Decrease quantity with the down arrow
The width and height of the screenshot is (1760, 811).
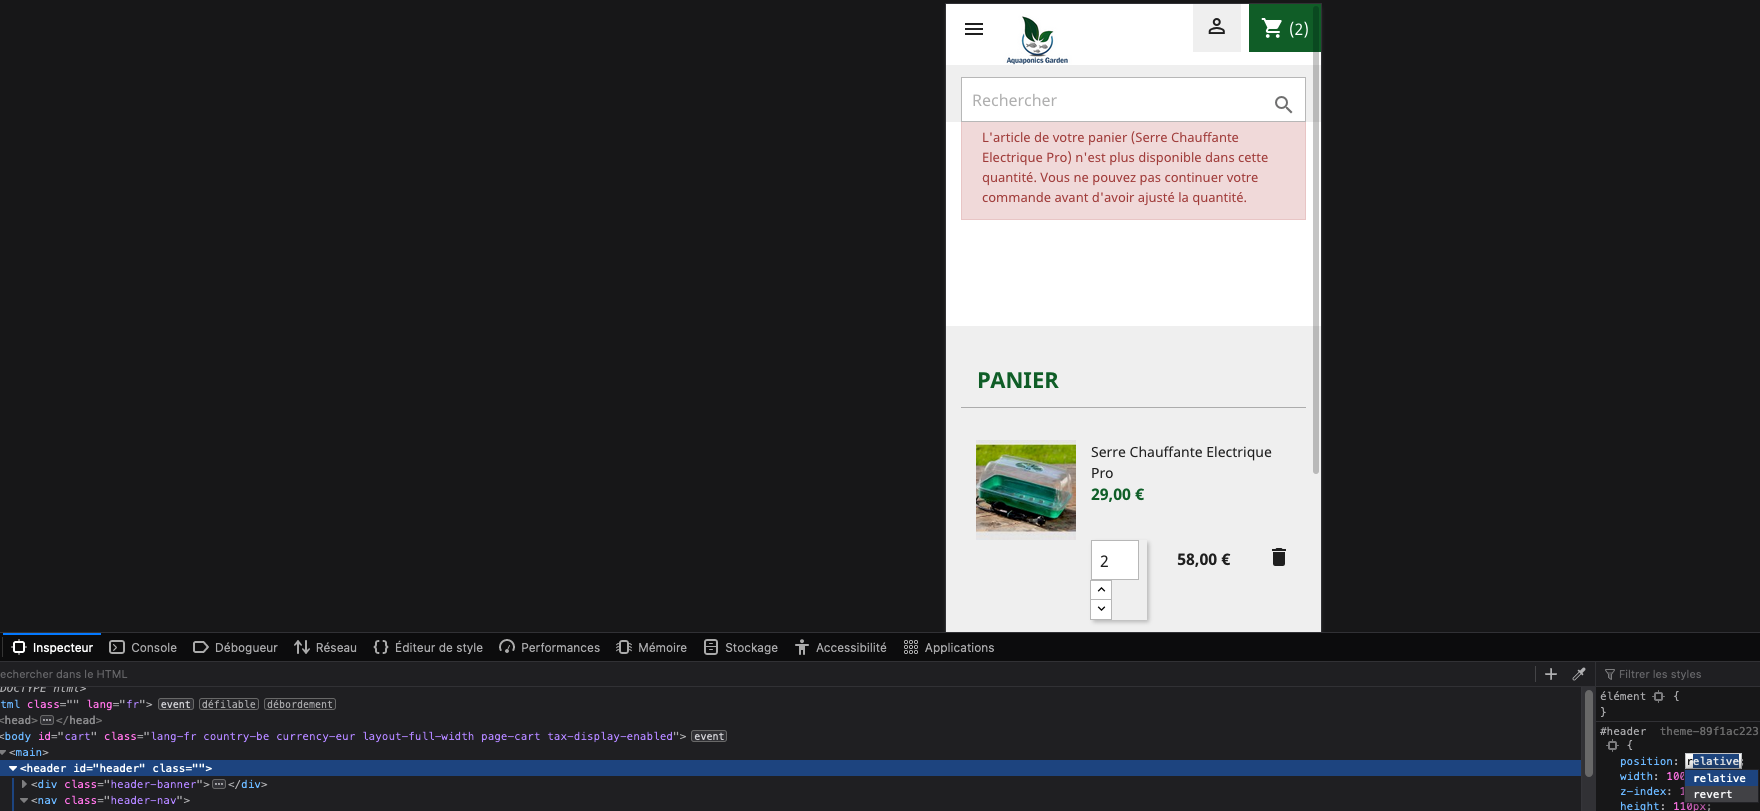[1101, 609]
